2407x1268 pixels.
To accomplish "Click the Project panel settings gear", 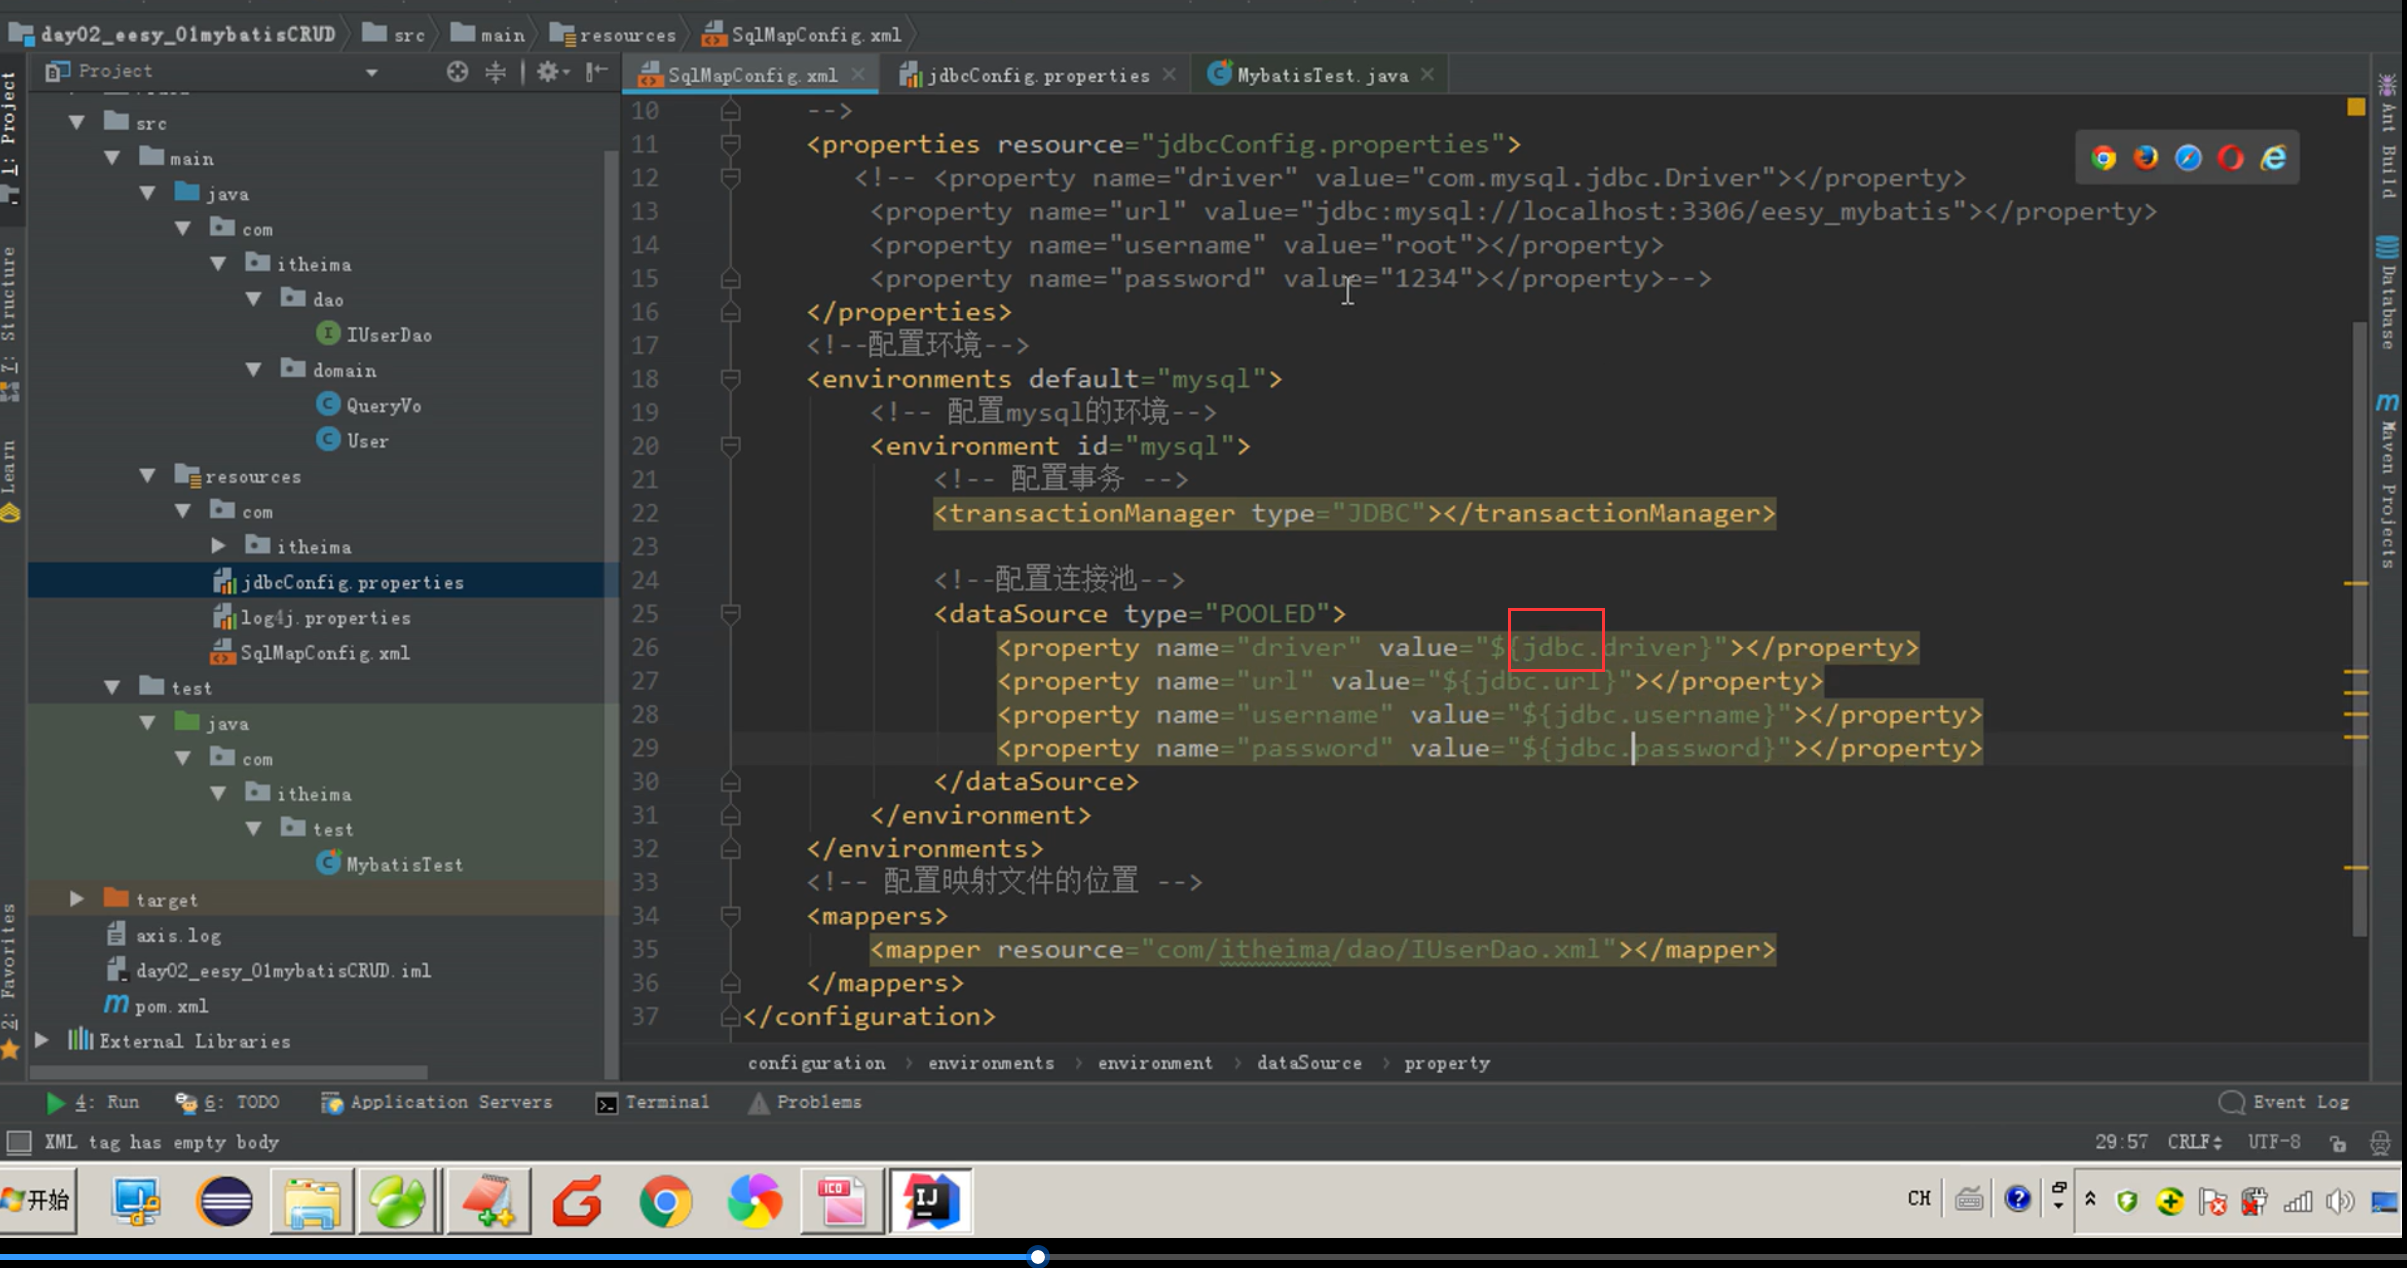I will pyautogui.click(x=548, y=71).
